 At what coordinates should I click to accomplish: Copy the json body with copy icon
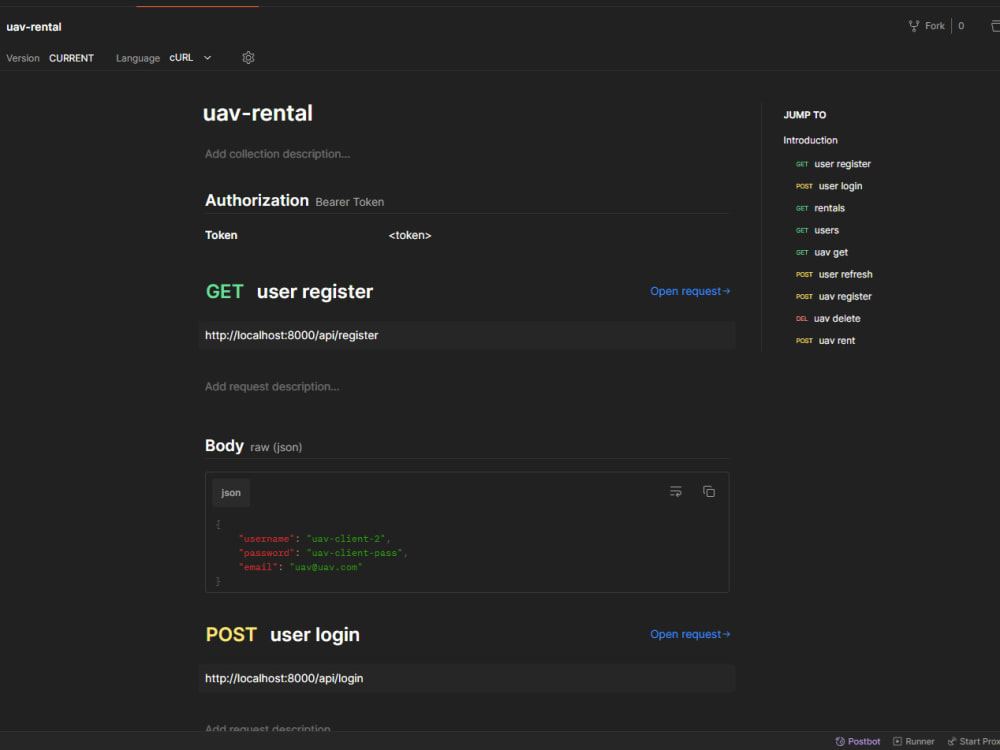click(709, 492)
